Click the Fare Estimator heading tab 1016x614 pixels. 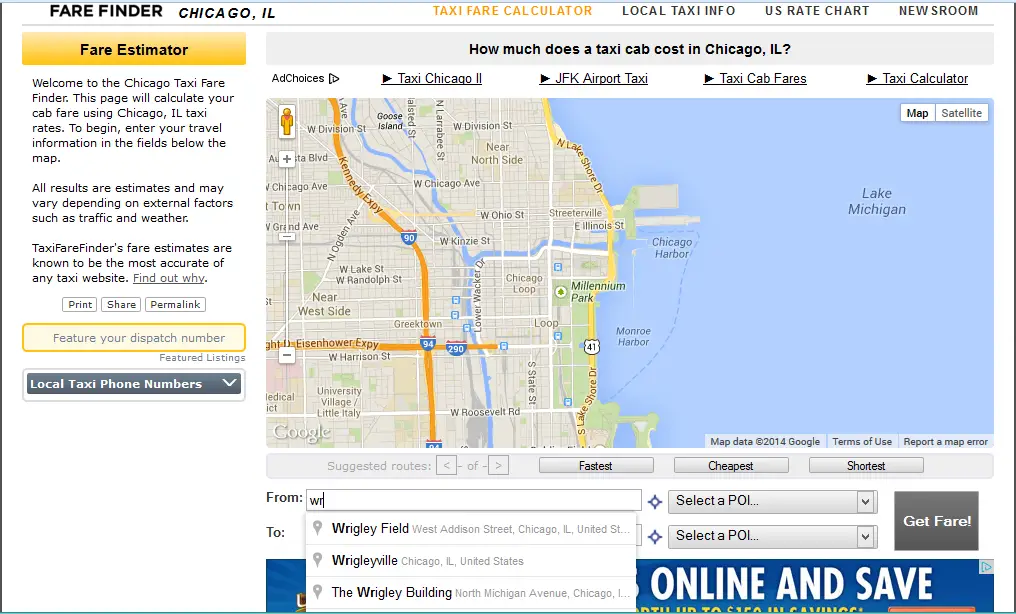(134, 49)
